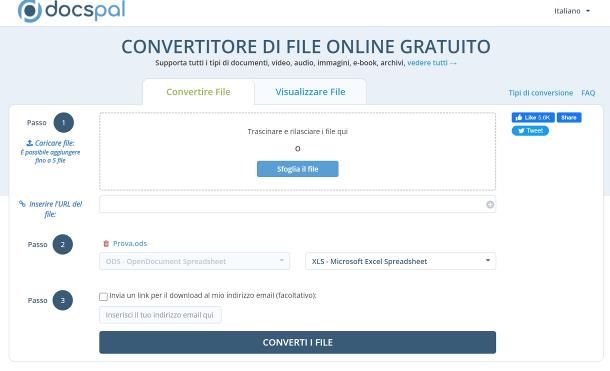Click the CONVERTI I FILE button
Viewport: 610px width, 371px height.
pos(298,342)
